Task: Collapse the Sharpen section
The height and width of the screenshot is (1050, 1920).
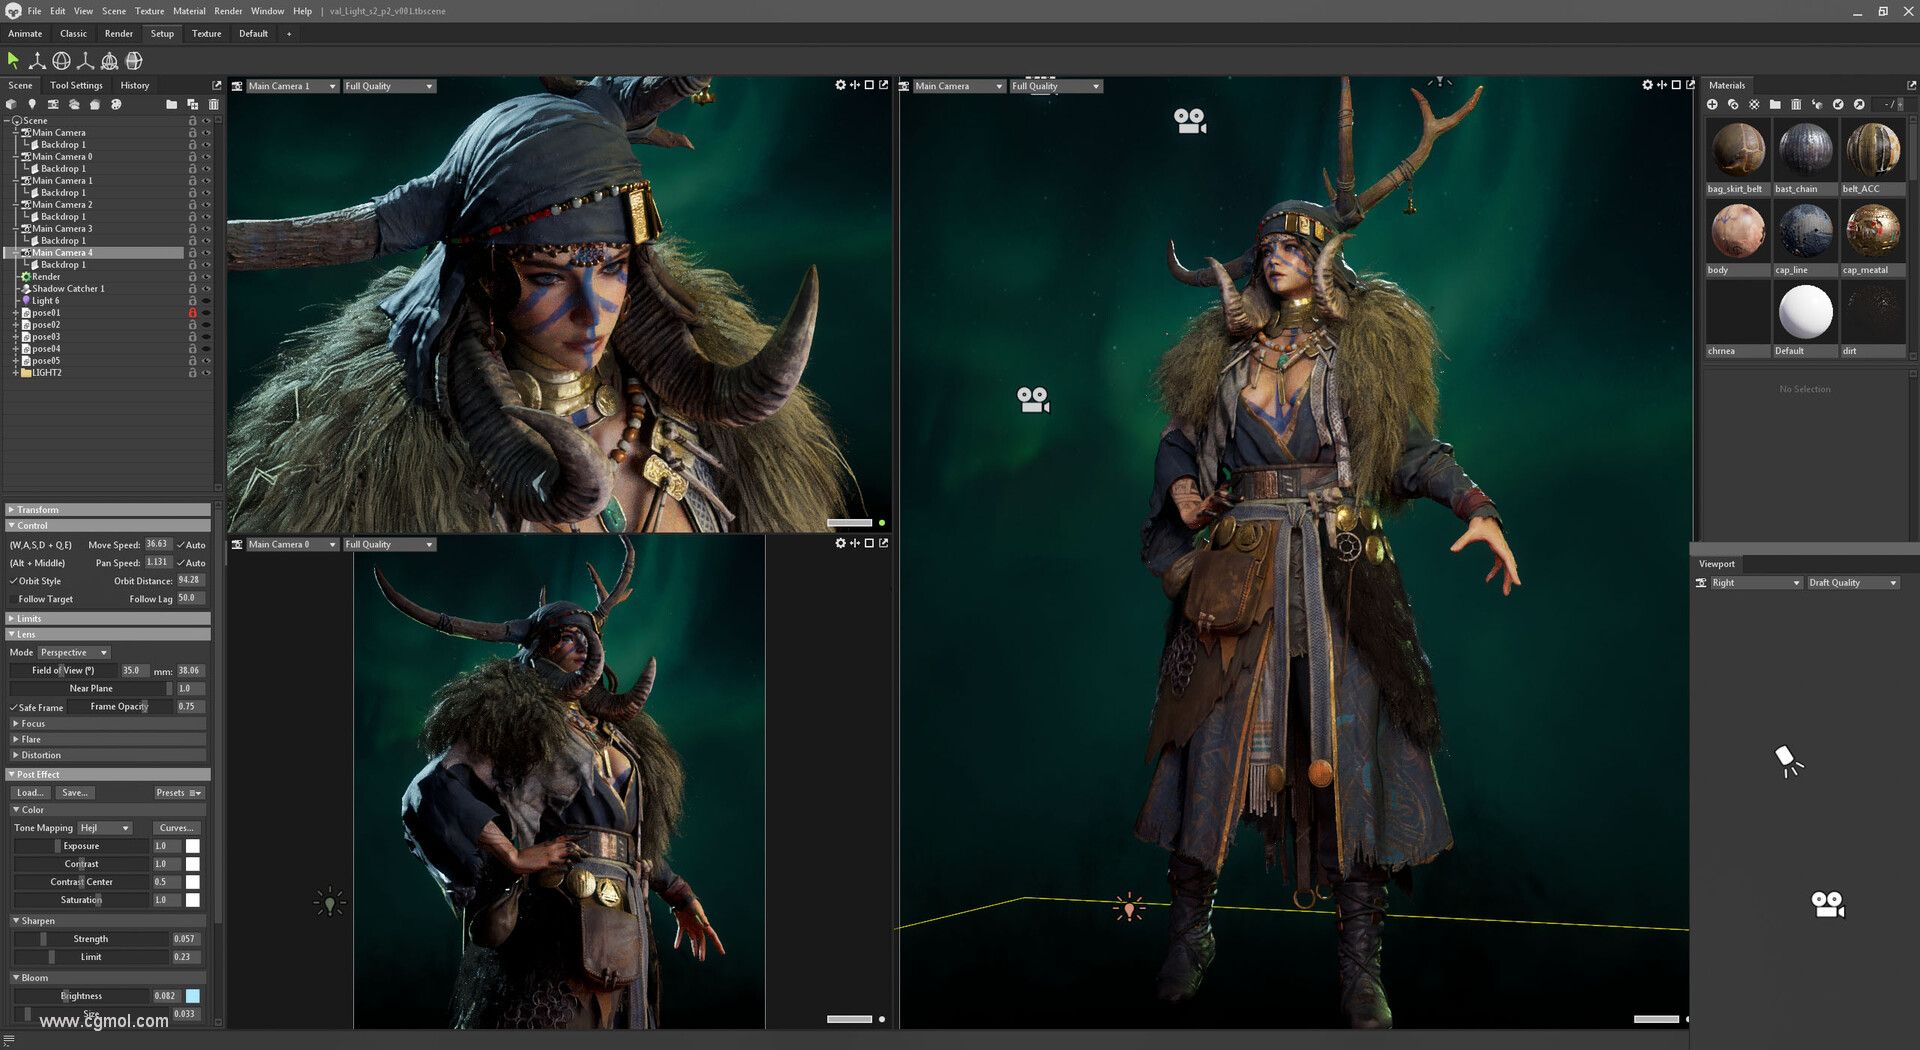Action: (x=108, y=921)
